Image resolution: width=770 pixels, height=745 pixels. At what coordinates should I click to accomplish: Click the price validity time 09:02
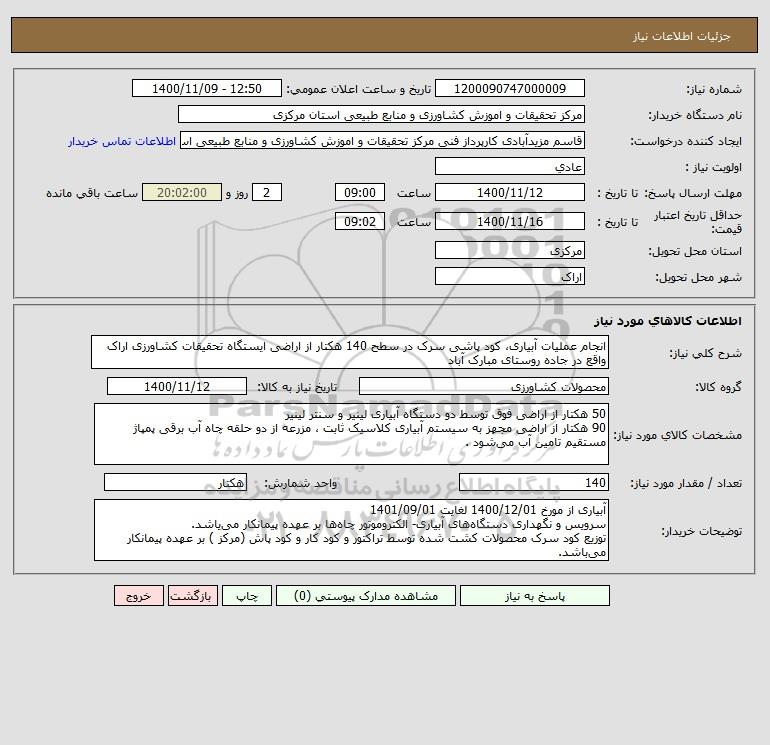pos(360,221)
